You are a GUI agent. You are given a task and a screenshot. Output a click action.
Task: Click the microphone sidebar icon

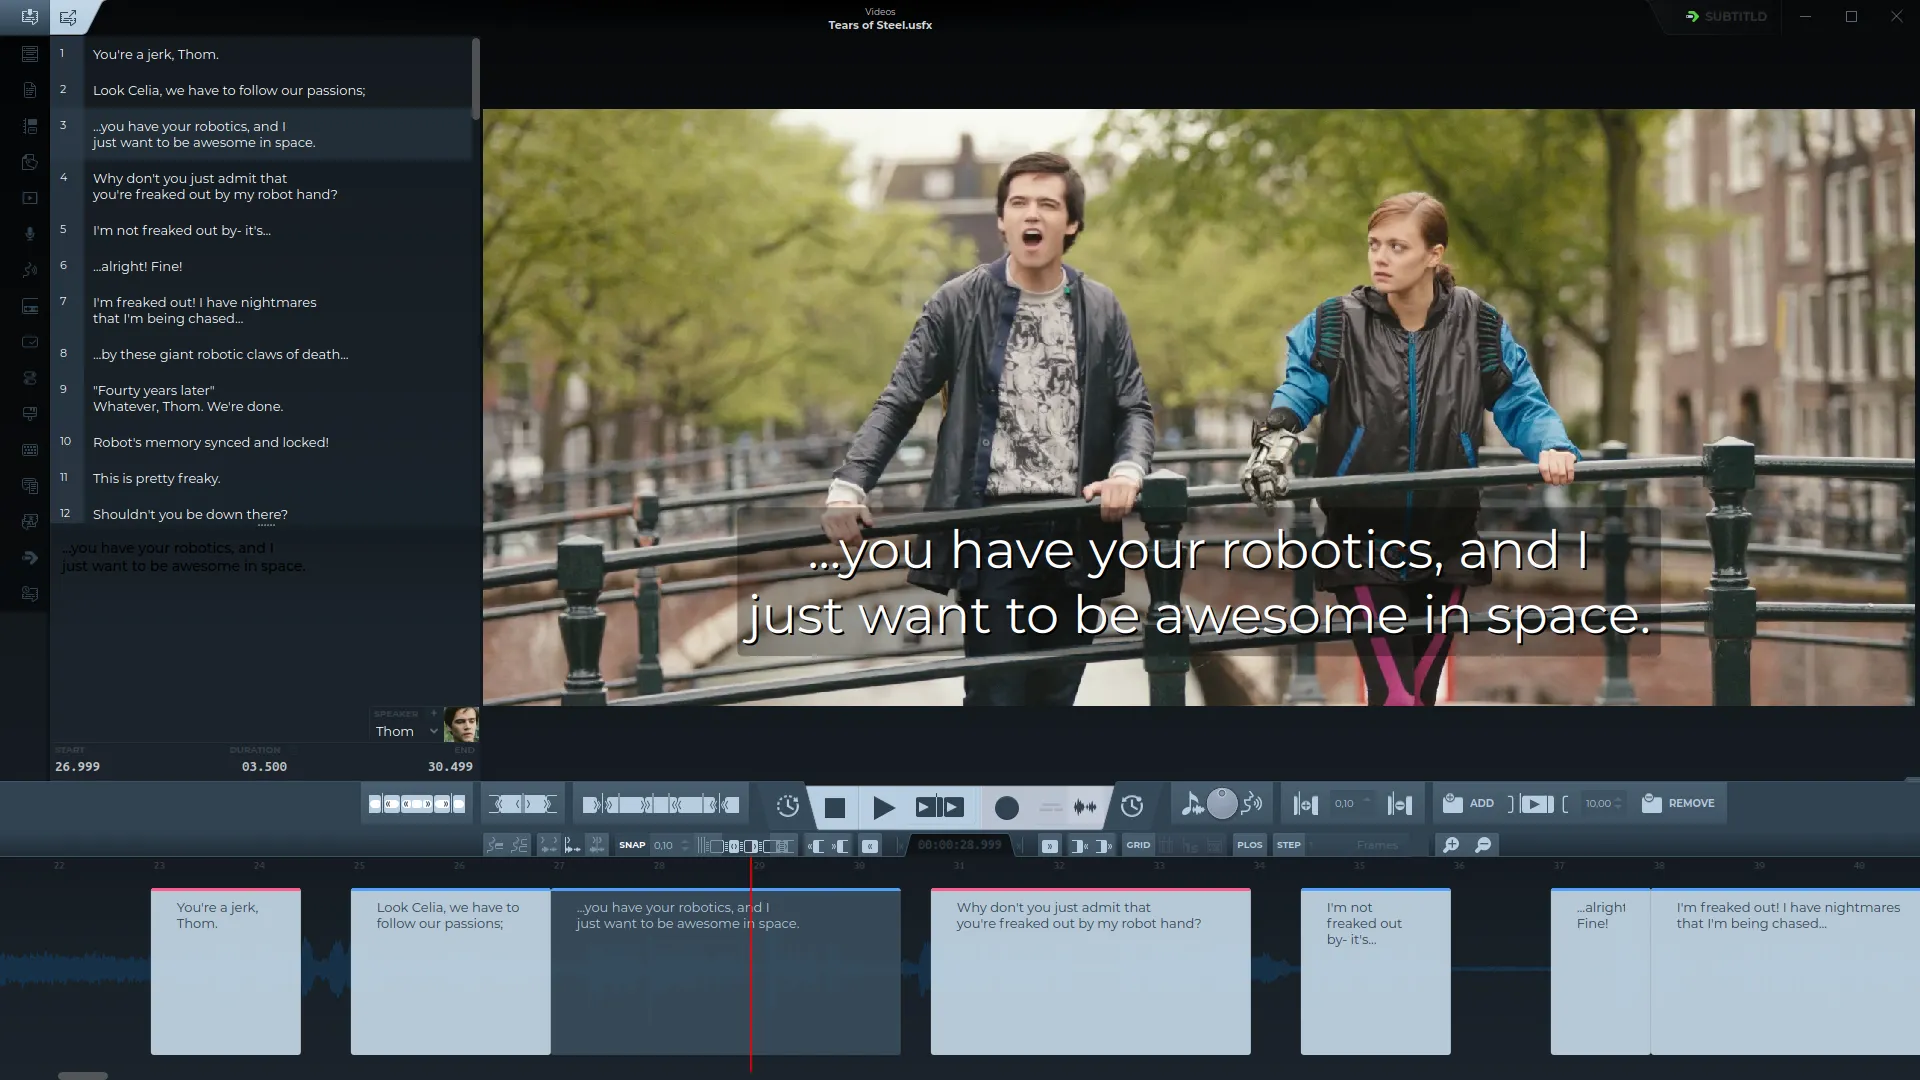(x=30, y=234)
